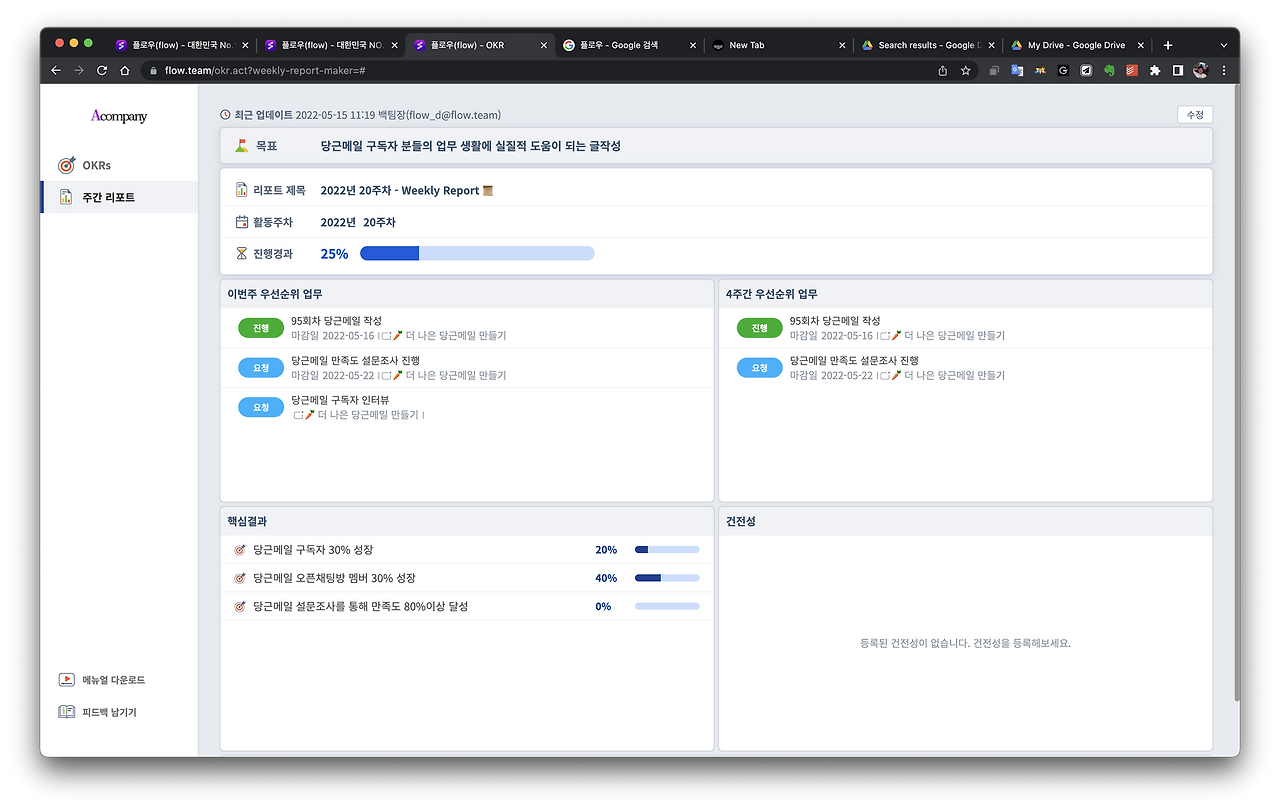Add a new browser tab with plus

point(1168,45)
